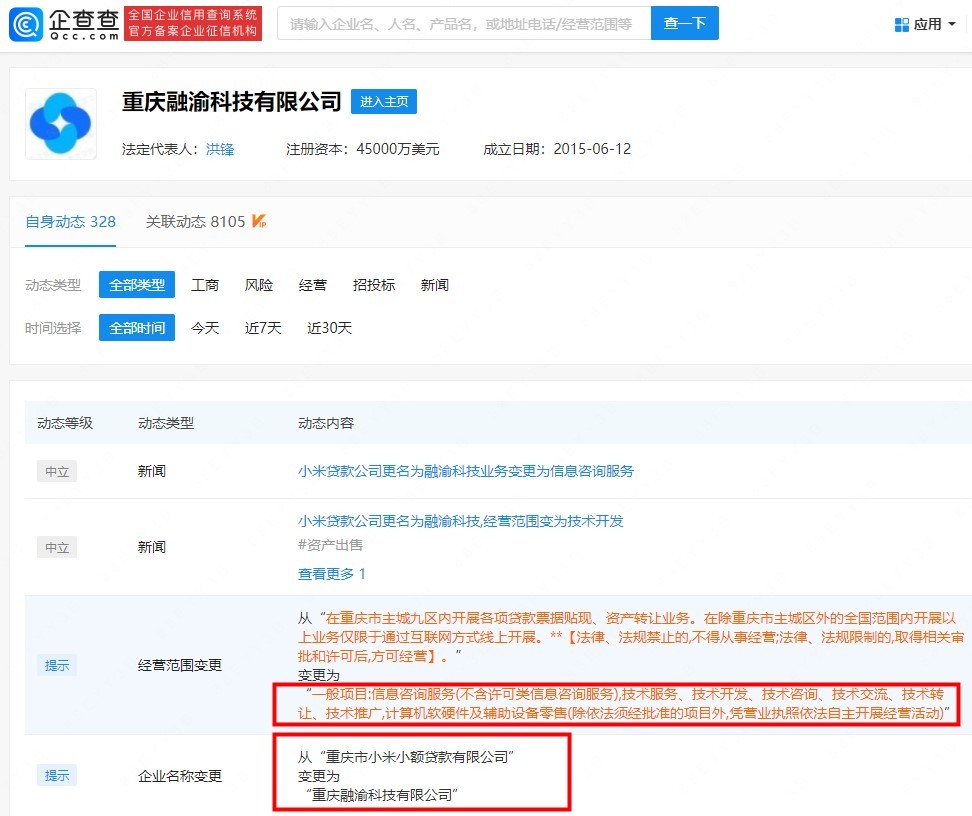Open news 小米贷款公司更名为融渝科技业务变更为信息咨询服务
The image size is (972, 816).
(x=466, y=471)
